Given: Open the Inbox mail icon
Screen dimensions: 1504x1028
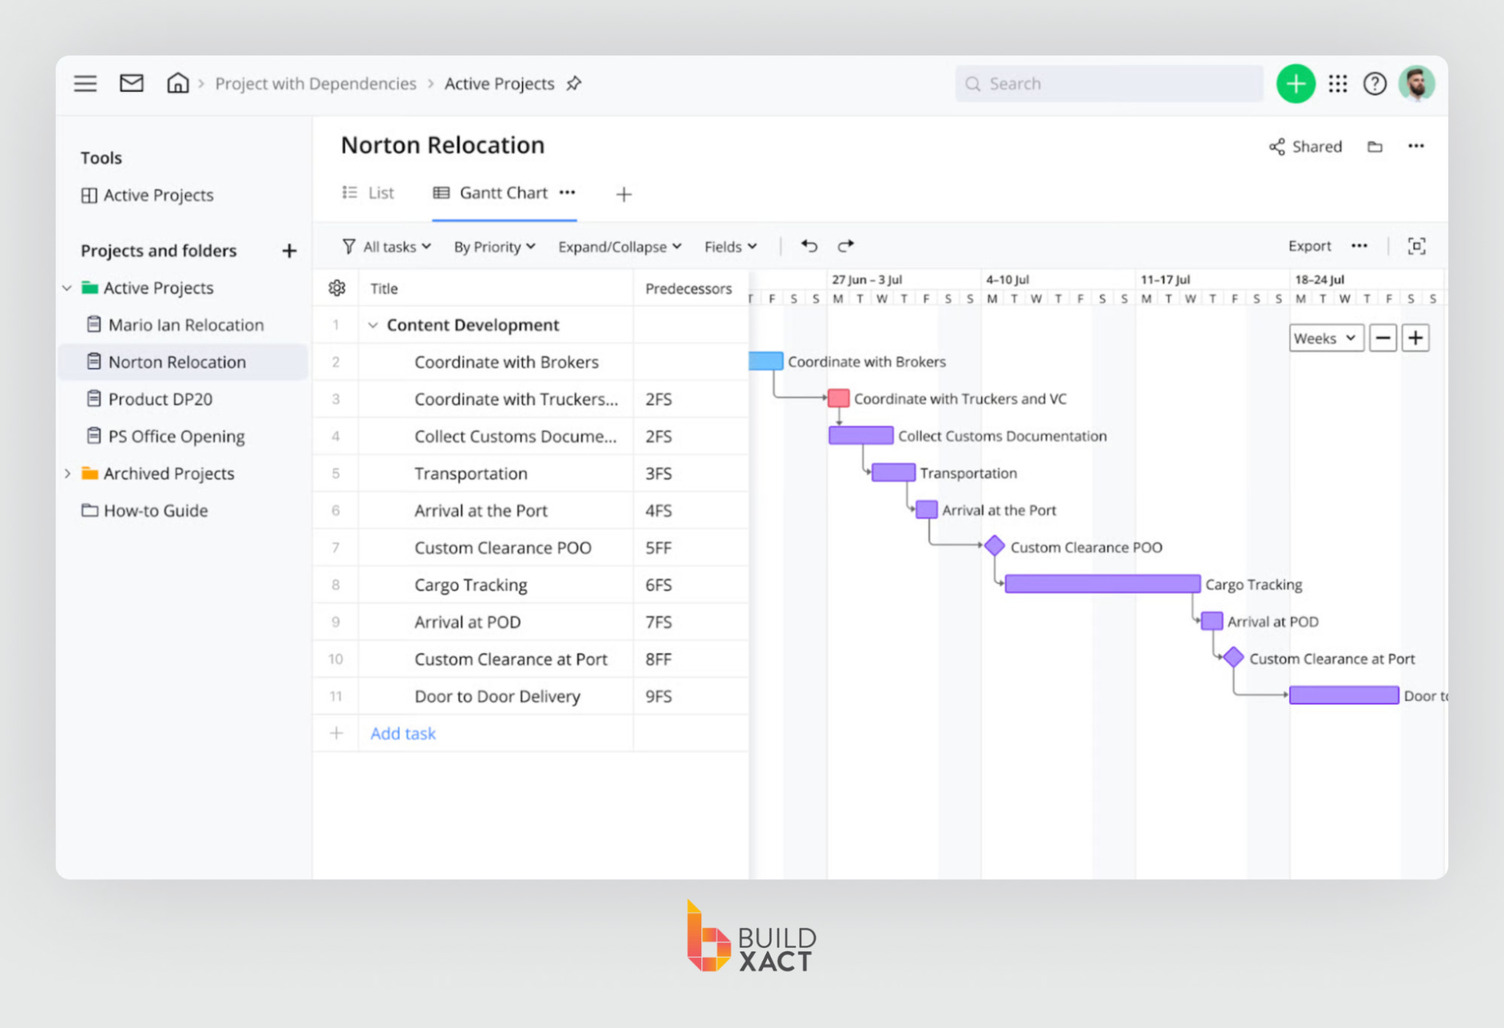Looking at the screenshot, I should coord(131,83).
